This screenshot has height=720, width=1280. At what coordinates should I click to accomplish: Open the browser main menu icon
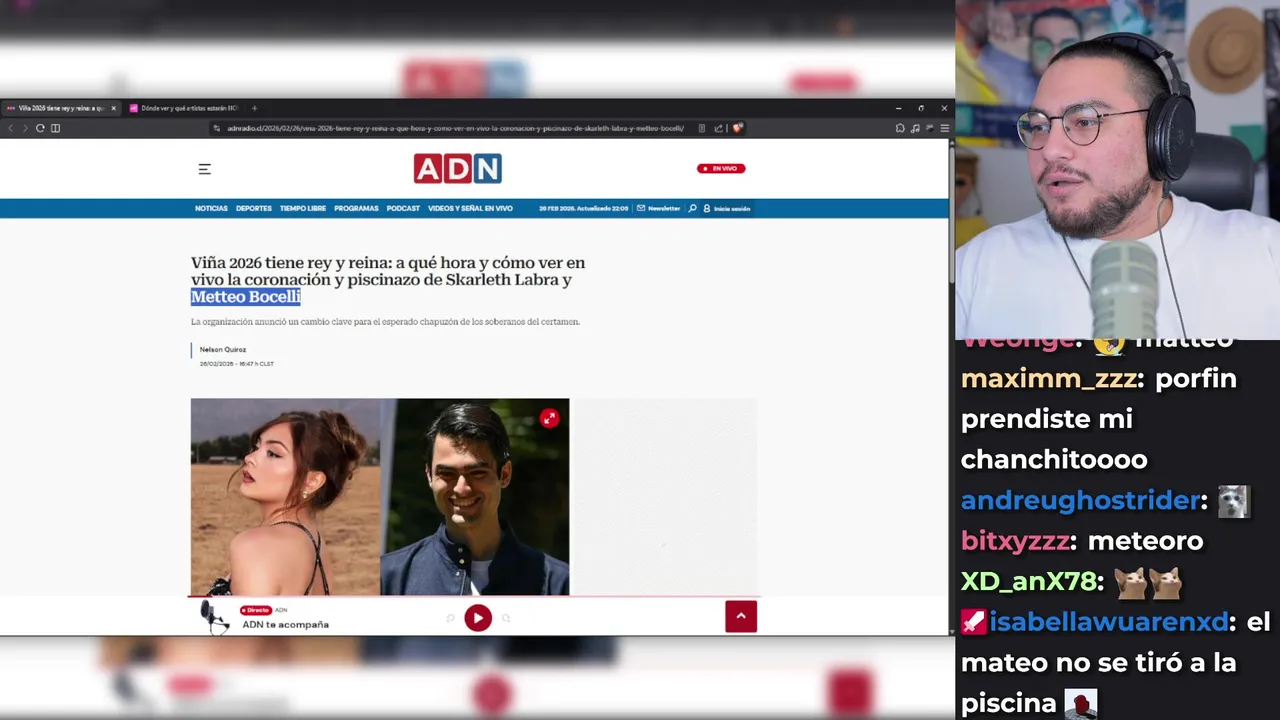[x=944, y=128]
